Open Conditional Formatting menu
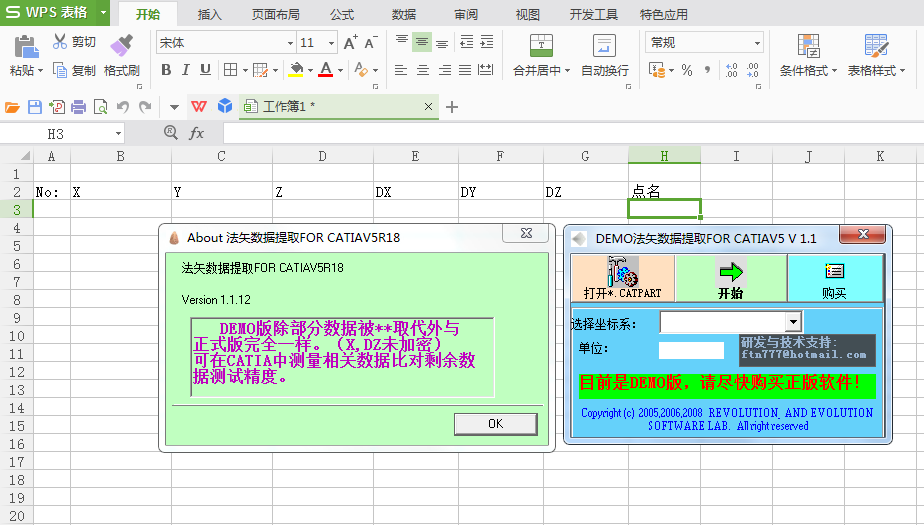Screen dimensions: 924x525 [x=808, y=55]
